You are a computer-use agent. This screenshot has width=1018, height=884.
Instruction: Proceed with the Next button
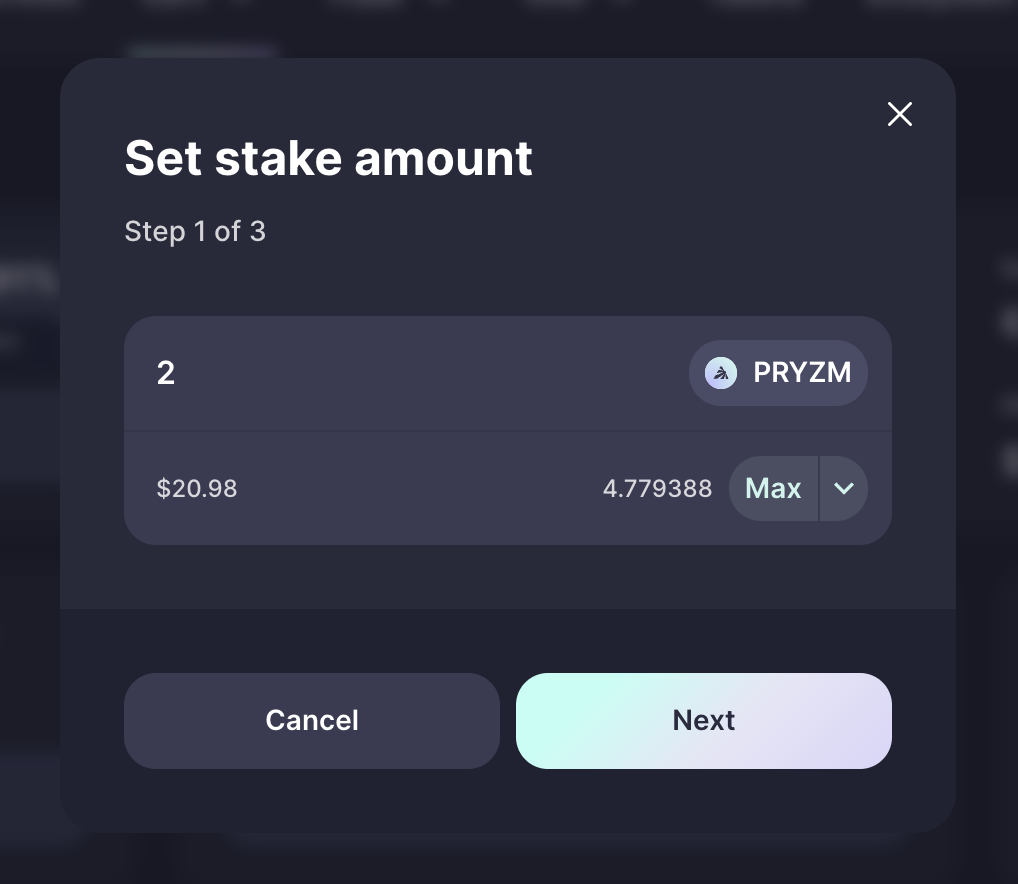[704, 720]
